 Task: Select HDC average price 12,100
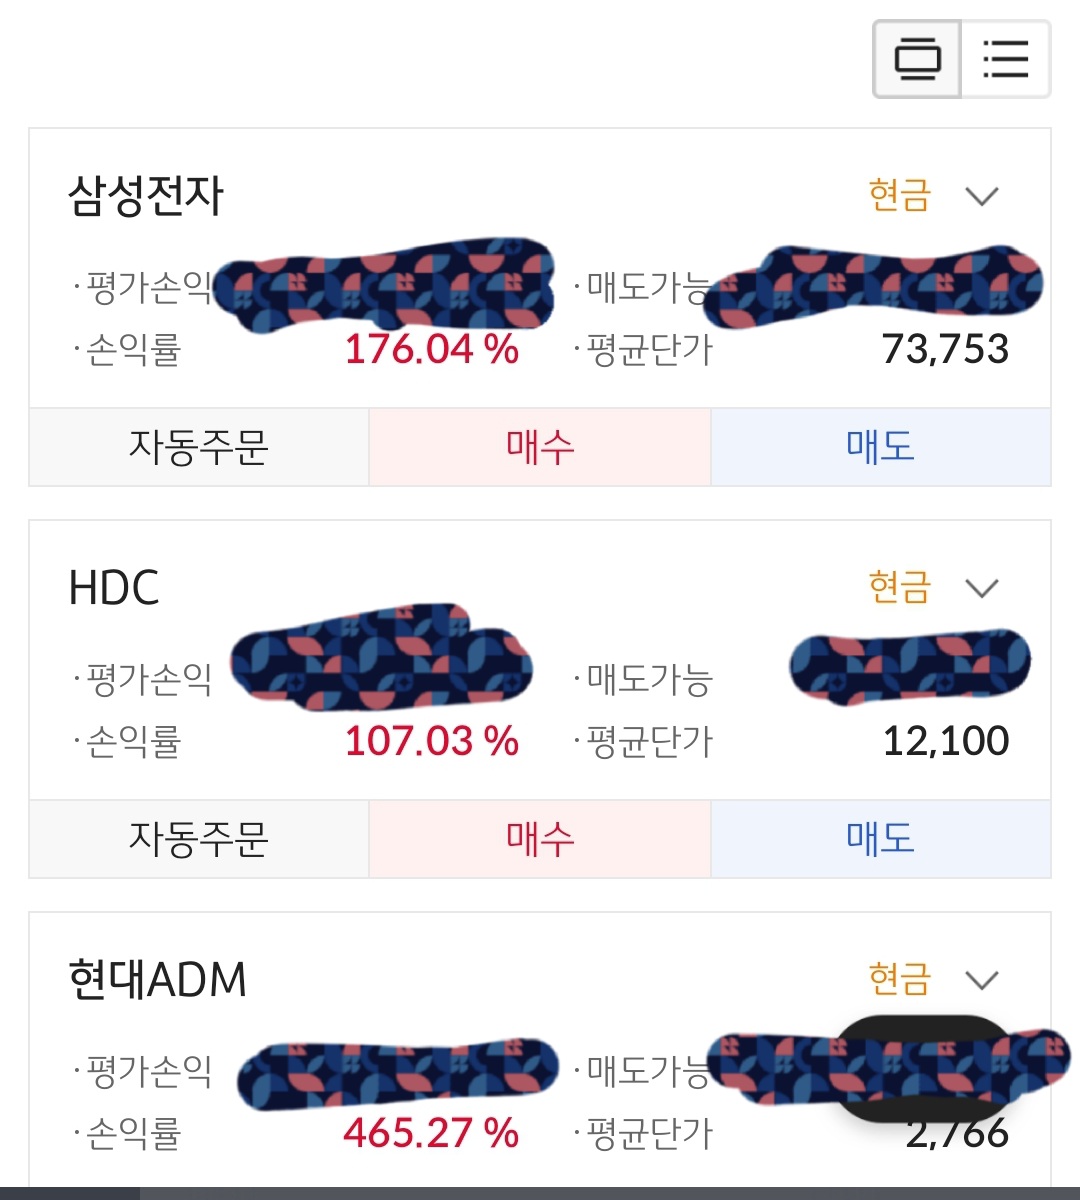click(x=945, y=742)
